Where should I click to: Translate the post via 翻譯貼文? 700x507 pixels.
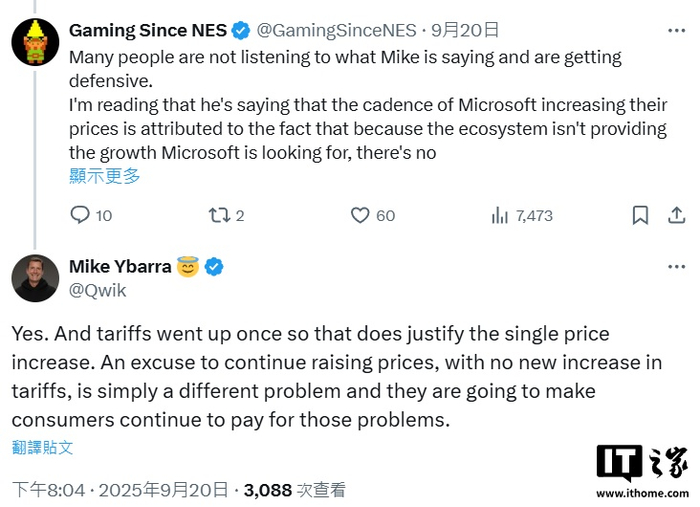tap(43, 447)
